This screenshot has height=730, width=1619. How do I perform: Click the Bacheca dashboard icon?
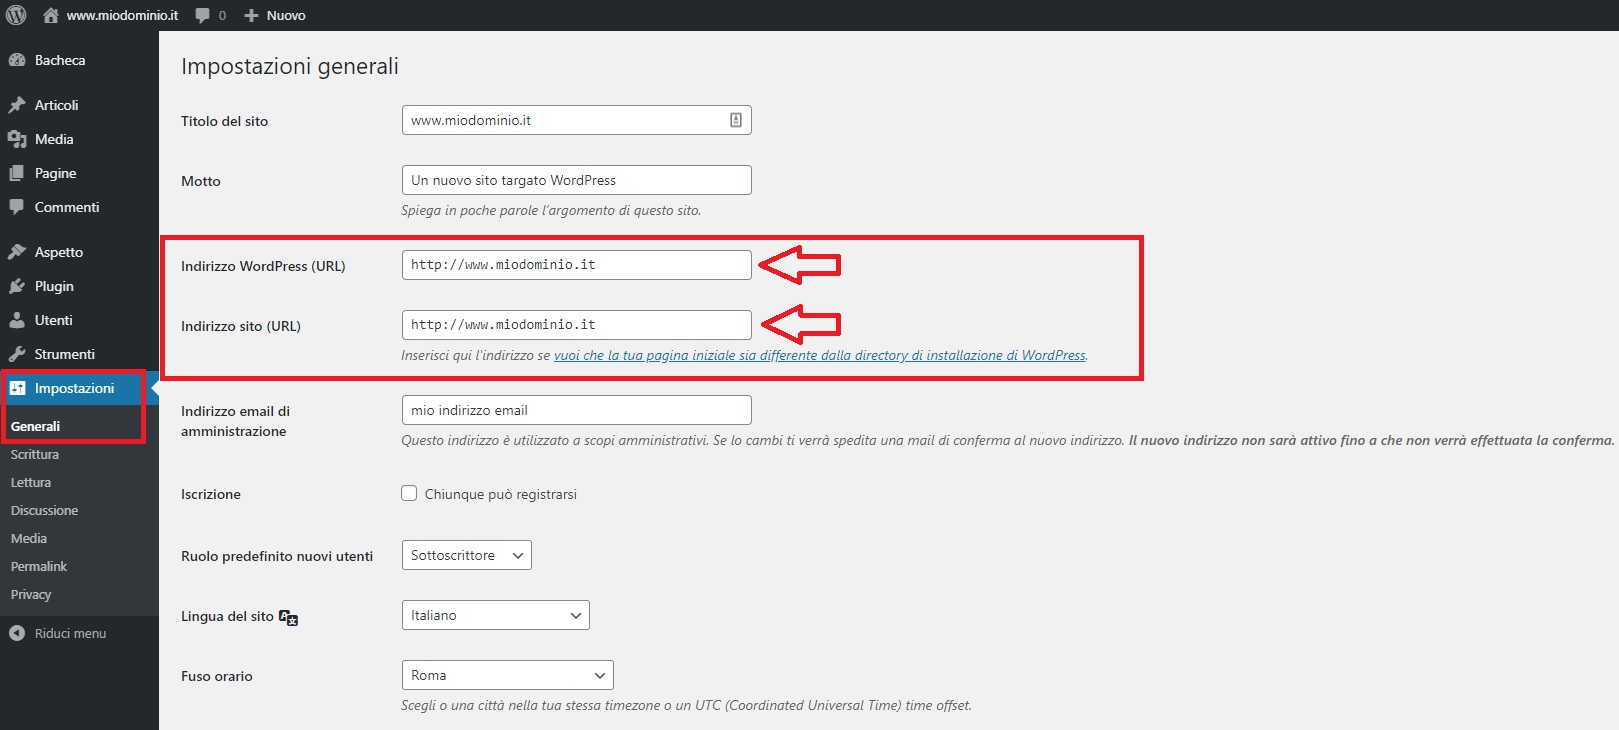click(x=17, y=60)
